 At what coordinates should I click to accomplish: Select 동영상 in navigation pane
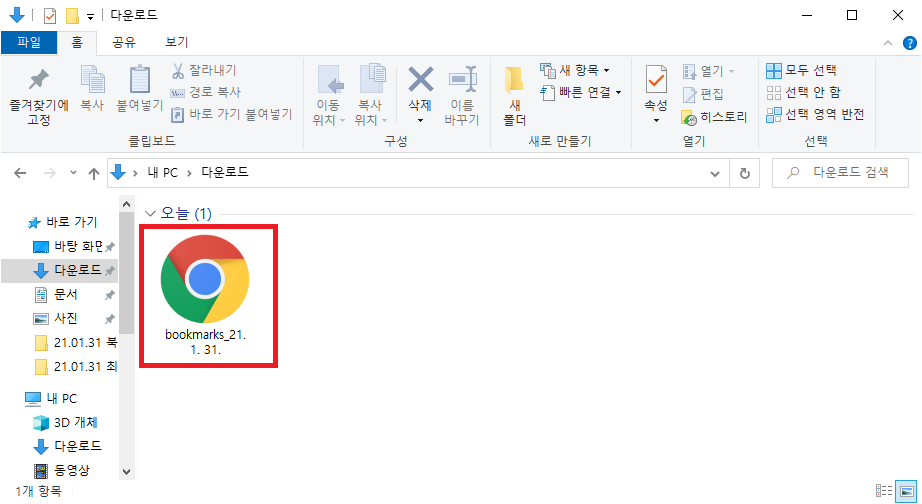pyautogui.click(x=62, y=470)
